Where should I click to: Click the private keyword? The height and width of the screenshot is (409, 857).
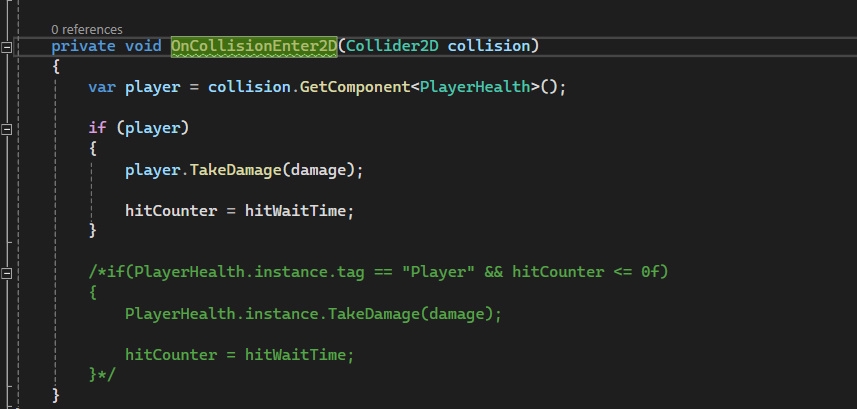click(x=84, y=46)
